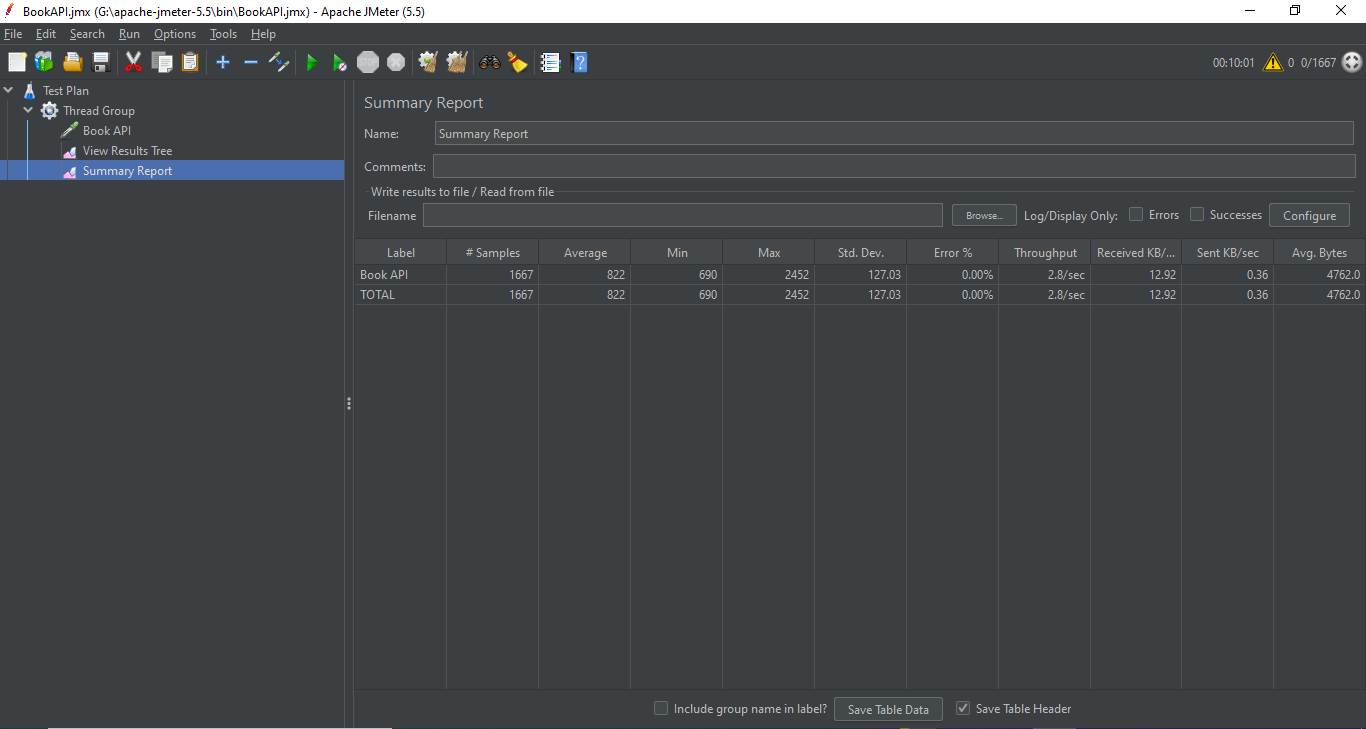Save the test plan via disk icon
This screenshot has height=729, width=1366.
pyautogui.click(x=101, y=62)
